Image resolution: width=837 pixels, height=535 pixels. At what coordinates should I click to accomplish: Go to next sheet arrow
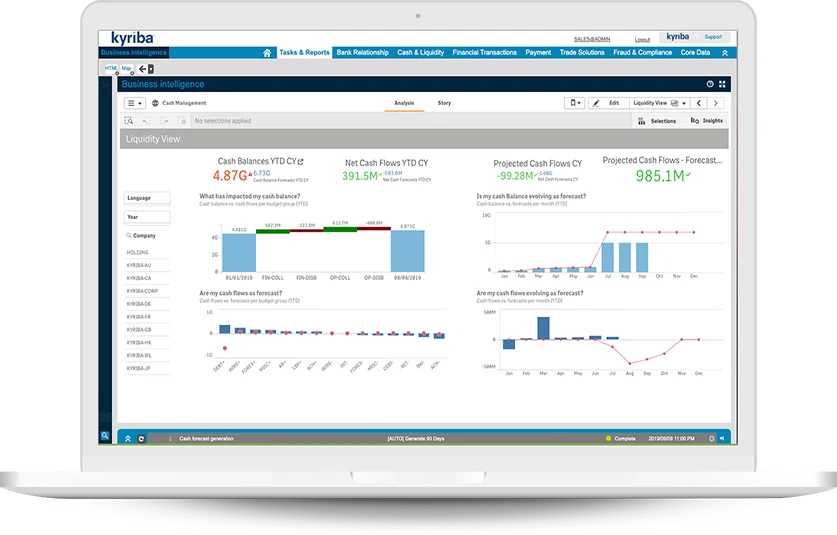(716, 103)
